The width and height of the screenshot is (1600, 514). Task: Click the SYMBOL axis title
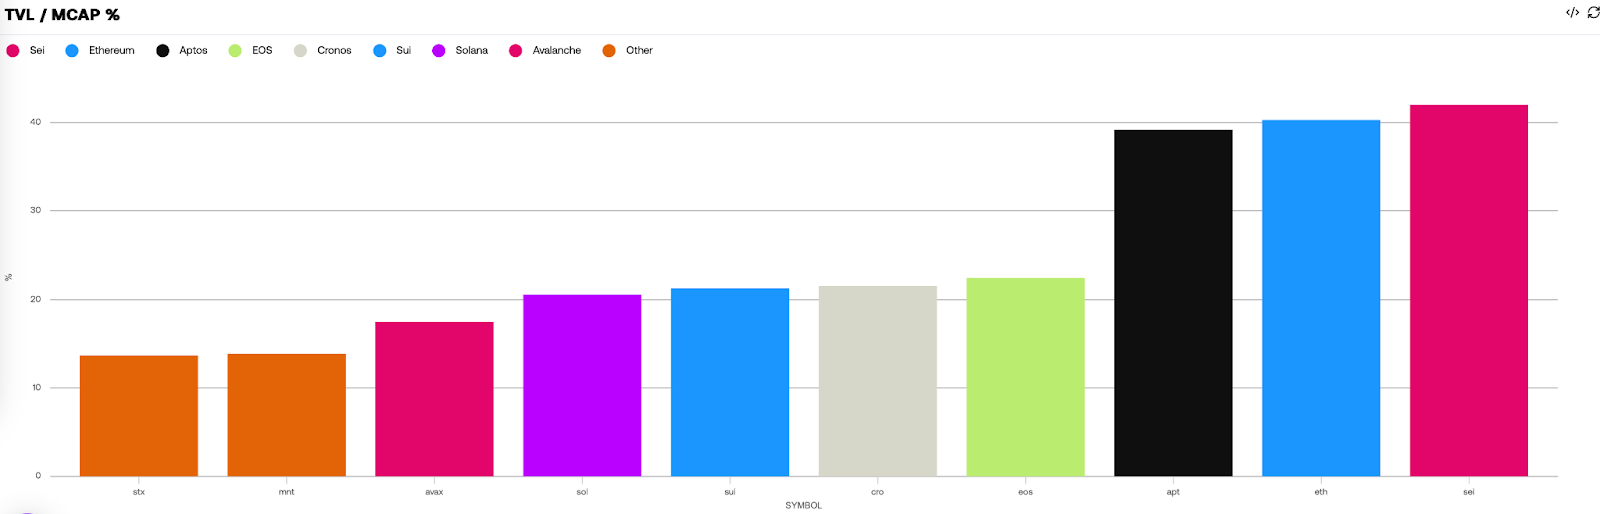coord(803,506)
